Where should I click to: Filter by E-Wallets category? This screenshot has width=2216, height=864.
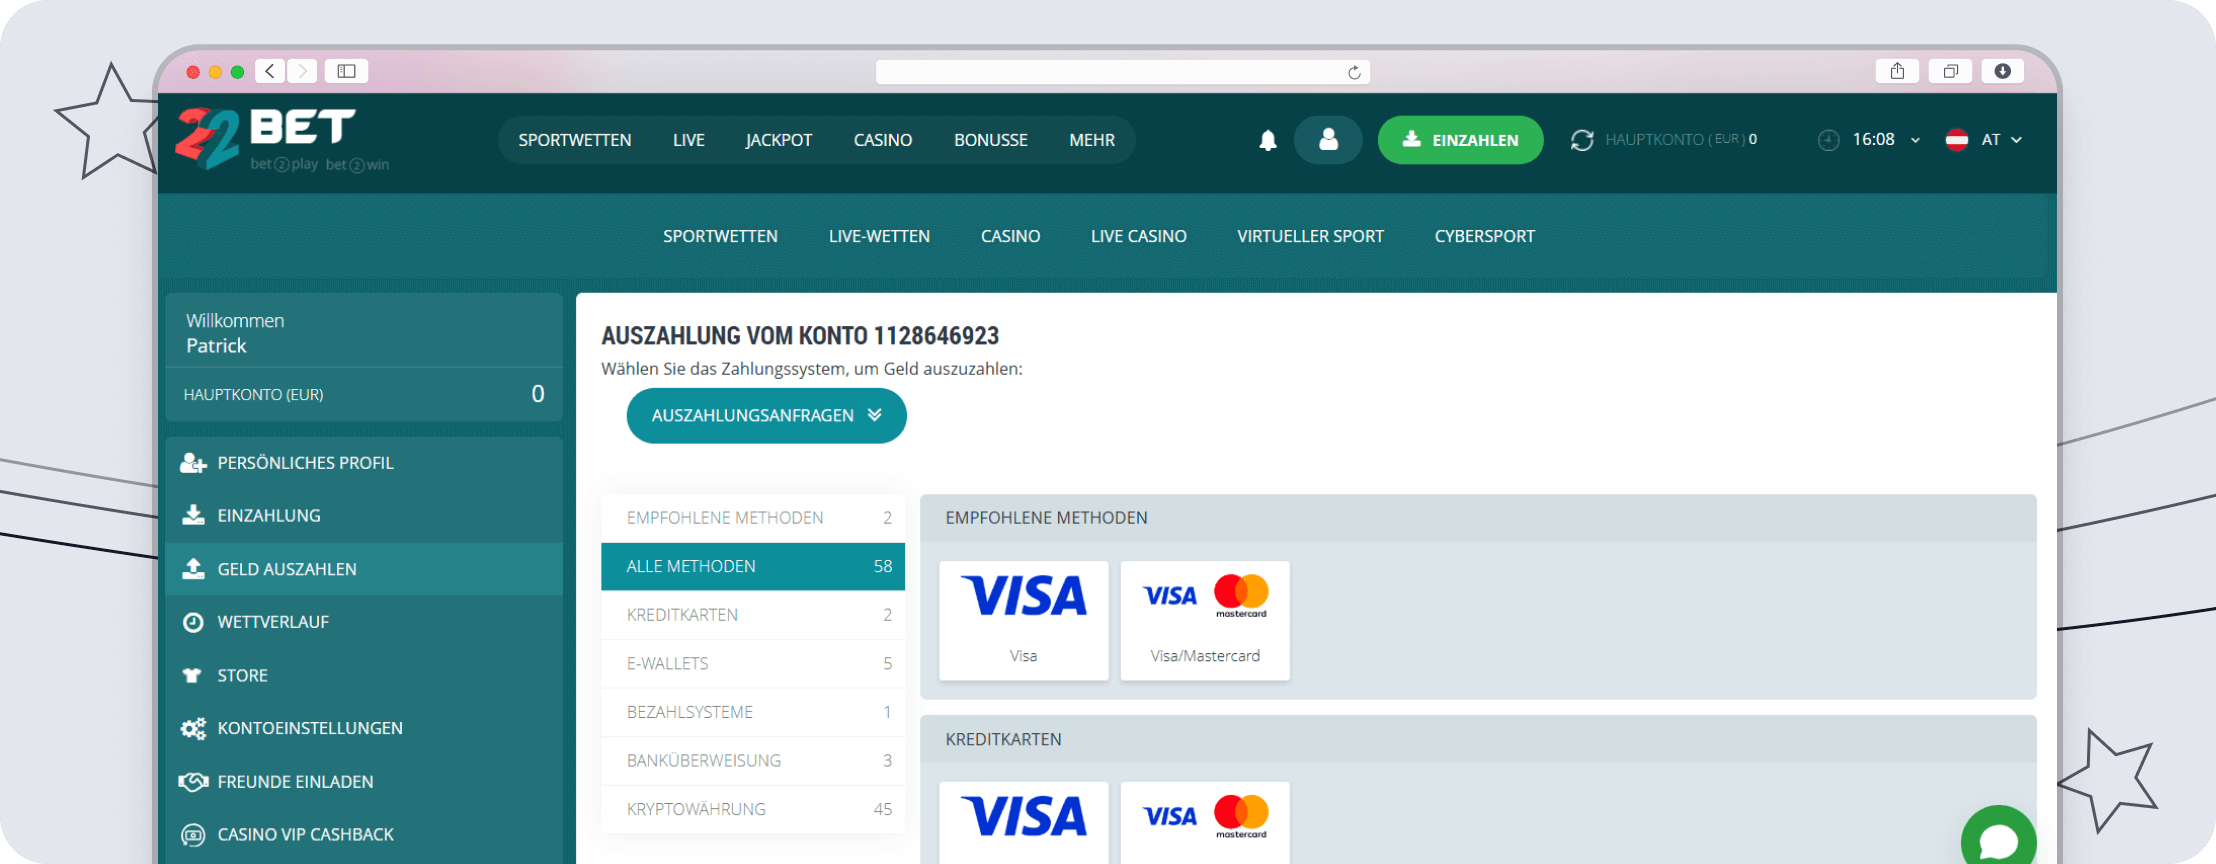click(753, 663)
